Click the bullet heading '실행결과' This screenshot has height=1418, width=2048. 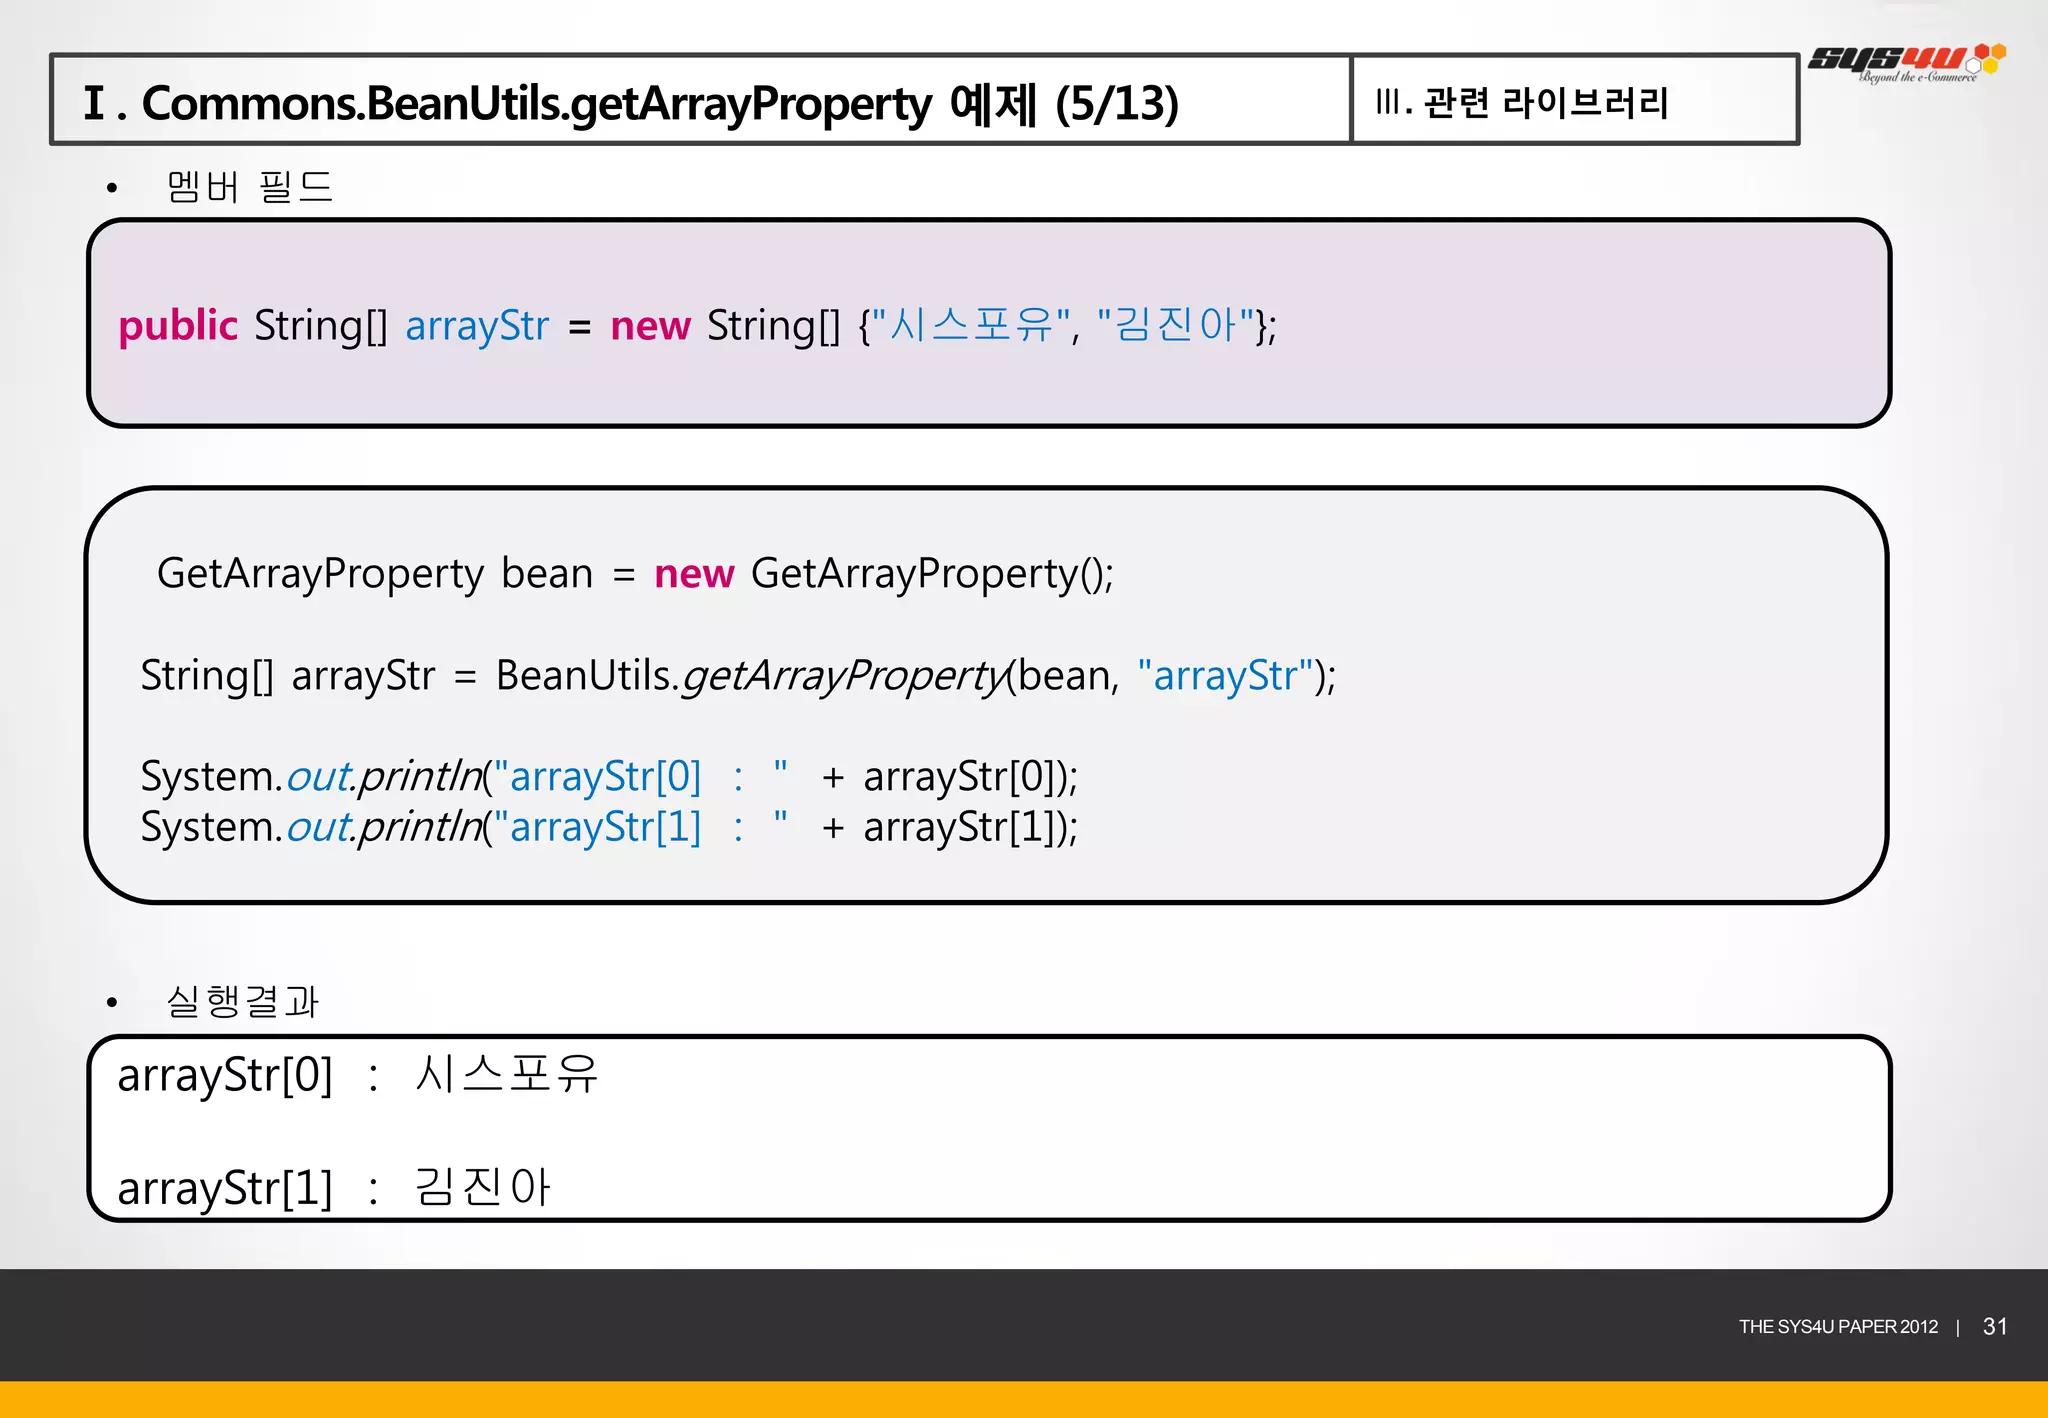pyautogui.click(x=242, y=1001)
